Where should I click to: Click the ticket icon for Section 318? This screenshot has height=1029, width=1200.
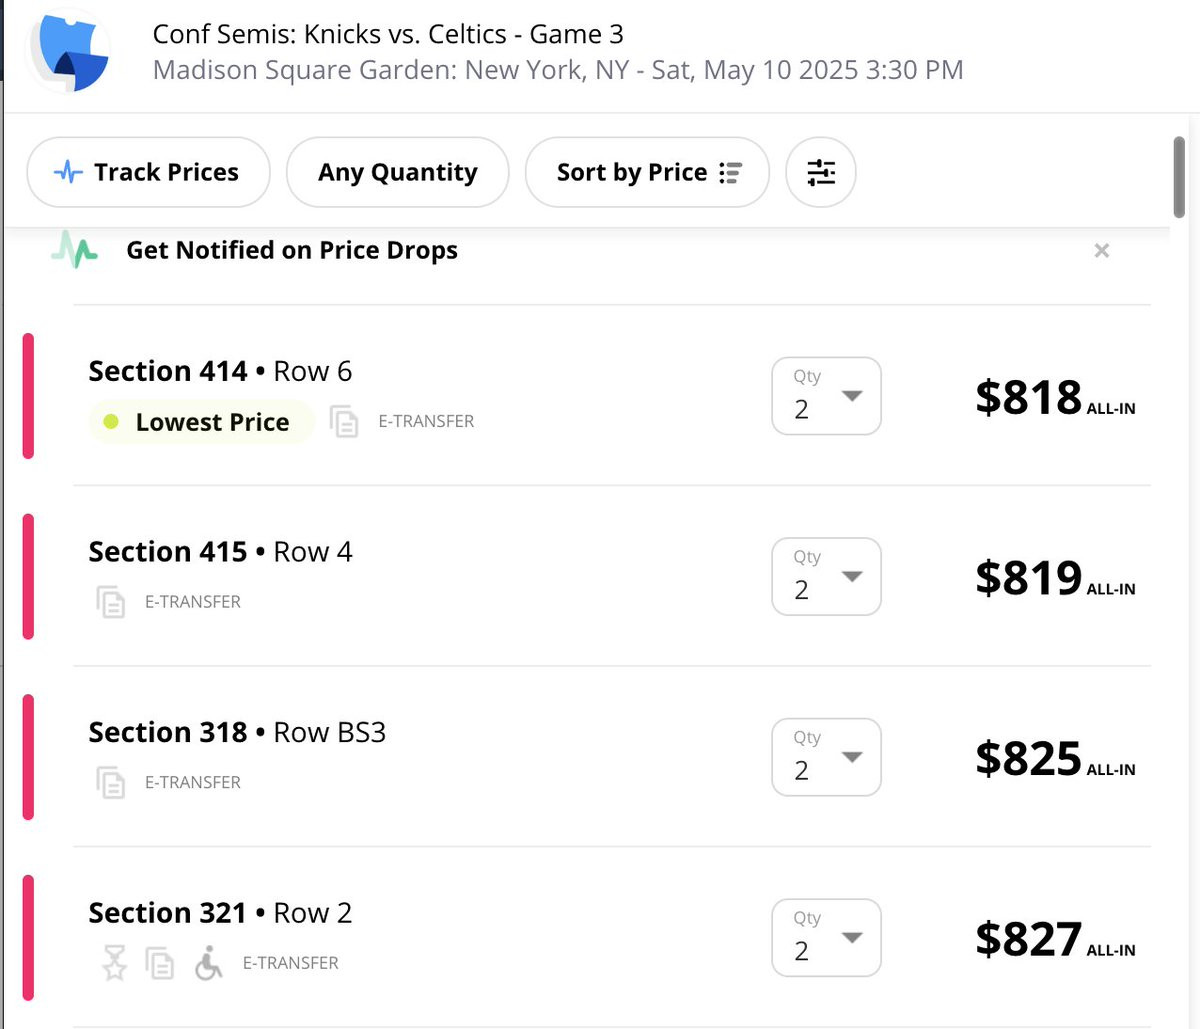[x=111, y=782]
